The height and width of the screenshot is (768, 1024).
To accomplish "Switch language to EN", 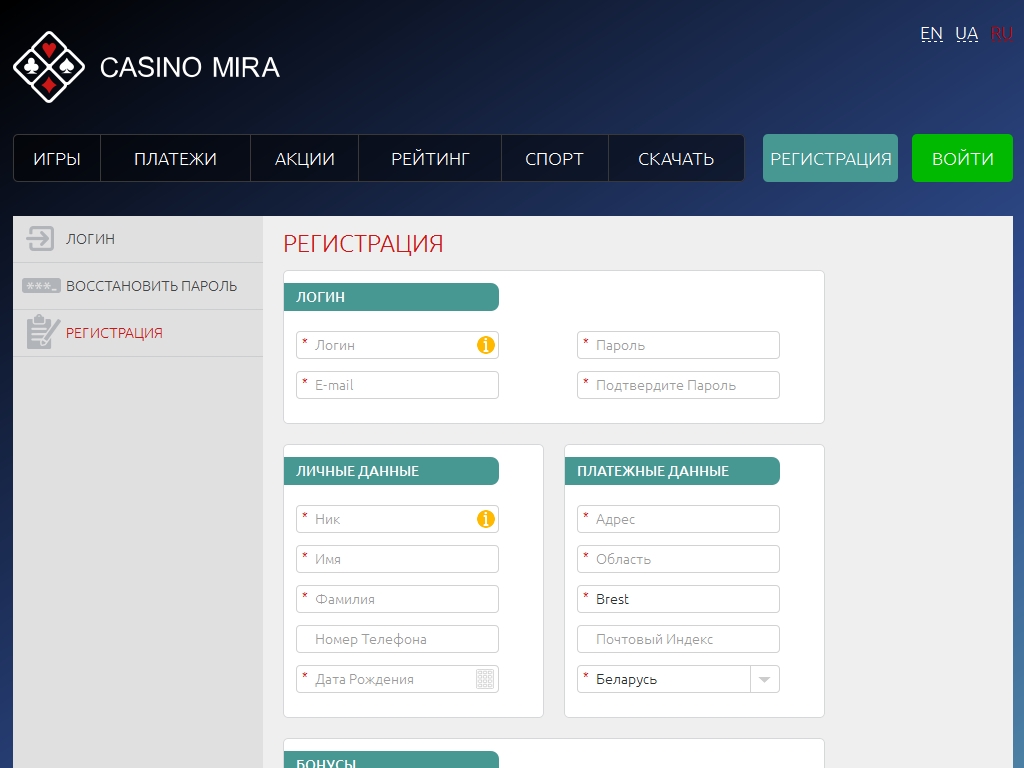I will click(x=931, y=34).
